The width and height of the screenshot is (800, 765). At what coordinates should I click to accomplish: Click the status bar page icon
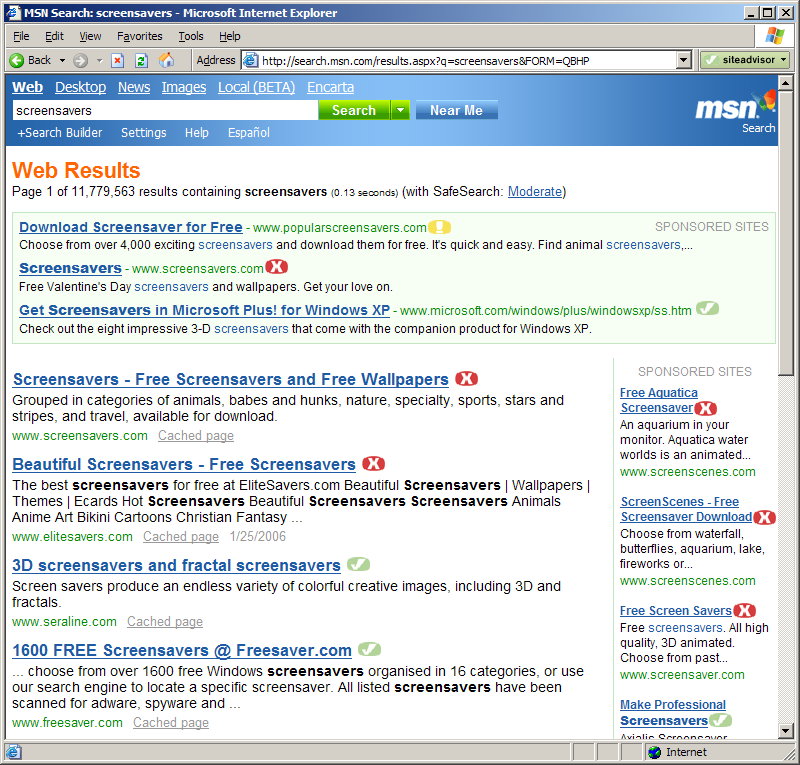[13, 752]
